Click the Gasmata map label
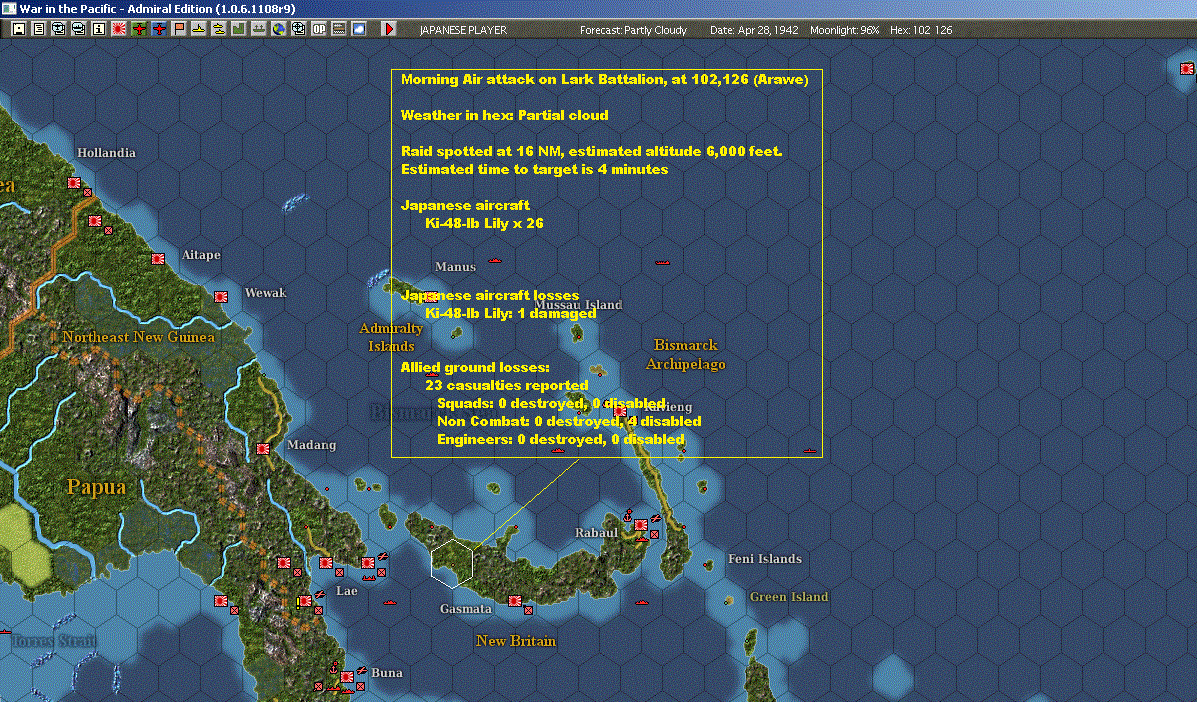 [466, 609]
